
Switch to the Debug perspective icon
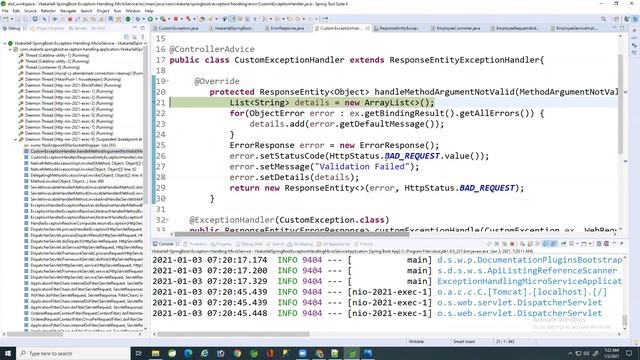coord(635,19)
